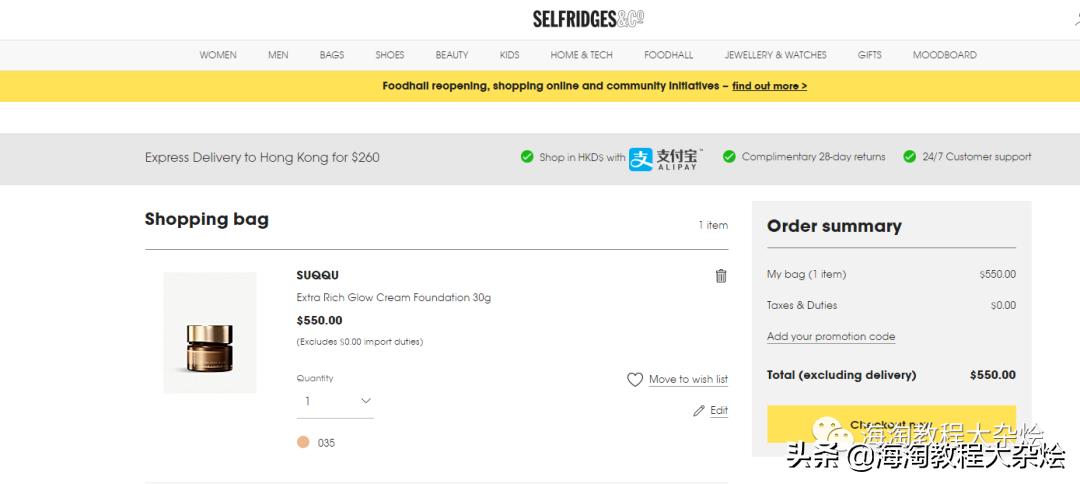1080x484 pixels.
Task: Open the SUQQU foundation product thumbnail
Action: [x=210, y=333]
